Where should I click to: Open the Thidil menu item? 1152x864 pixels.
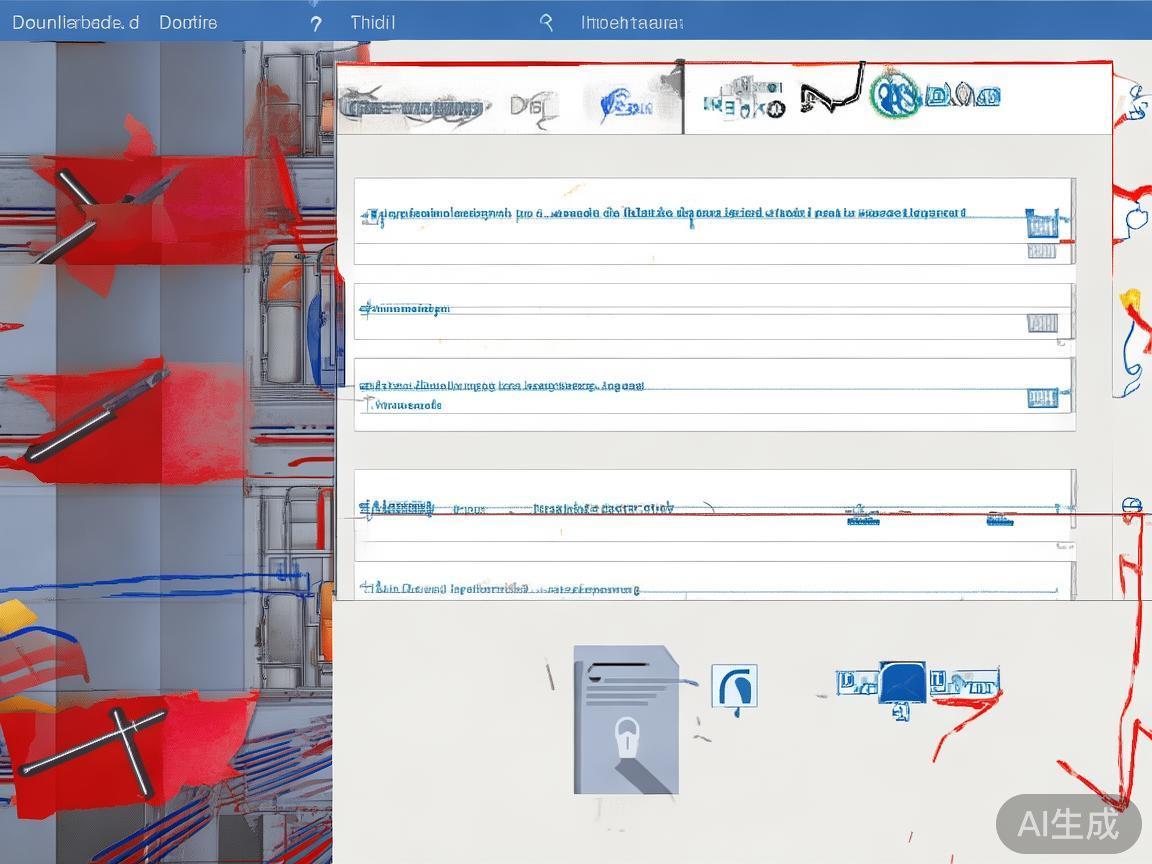[x=372, y=22]
